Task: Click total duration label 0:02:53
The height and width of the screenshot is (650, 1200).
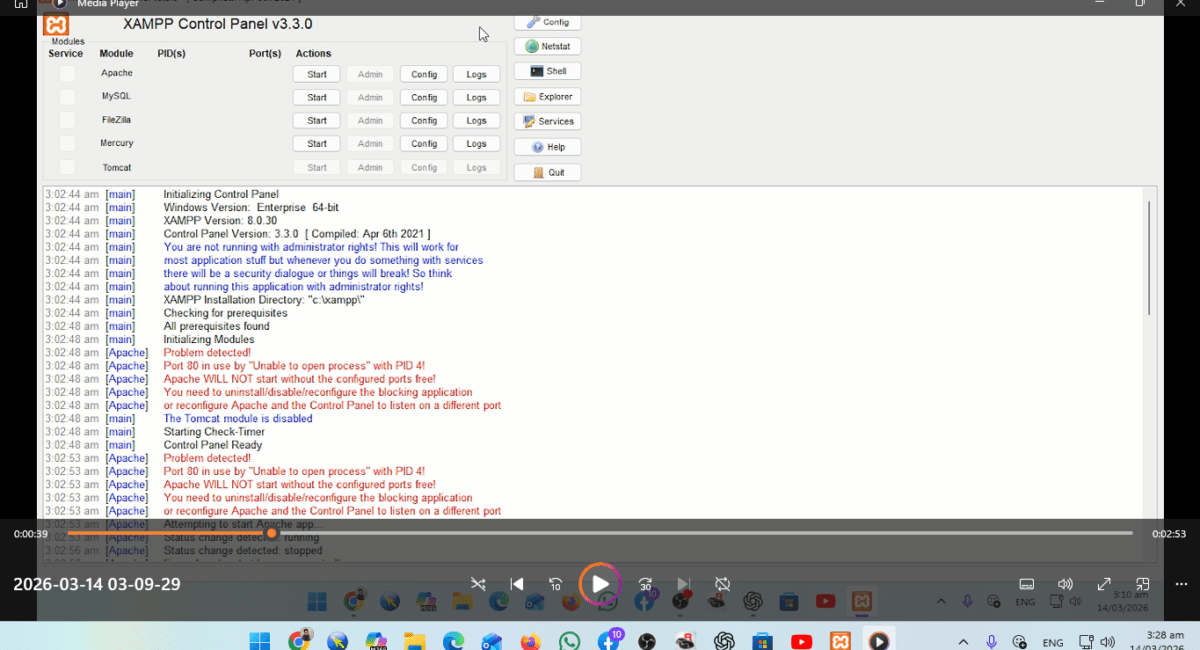Action: click(x=1169, y=534)
